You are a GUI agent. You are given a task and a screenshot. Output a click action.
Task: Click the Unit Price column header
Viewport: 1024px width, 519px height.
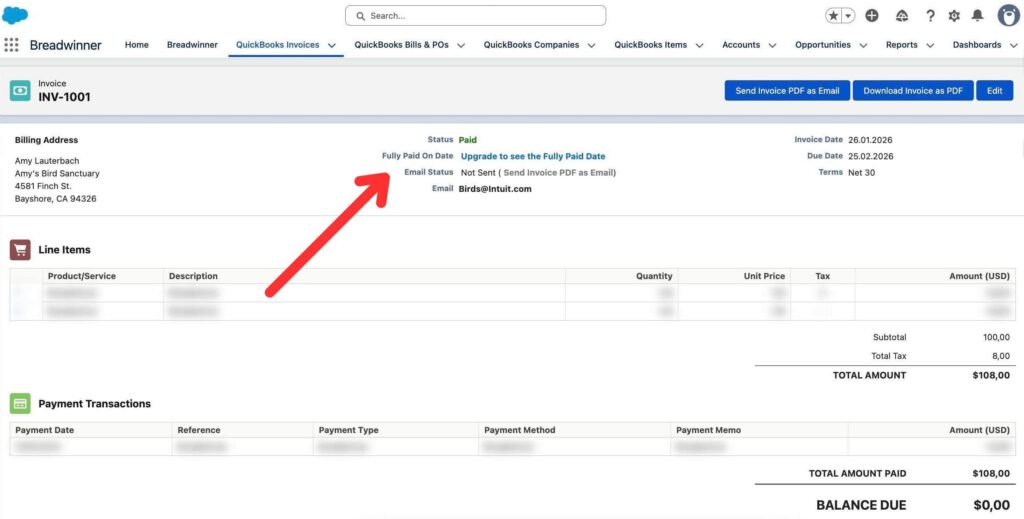(764, 276)
